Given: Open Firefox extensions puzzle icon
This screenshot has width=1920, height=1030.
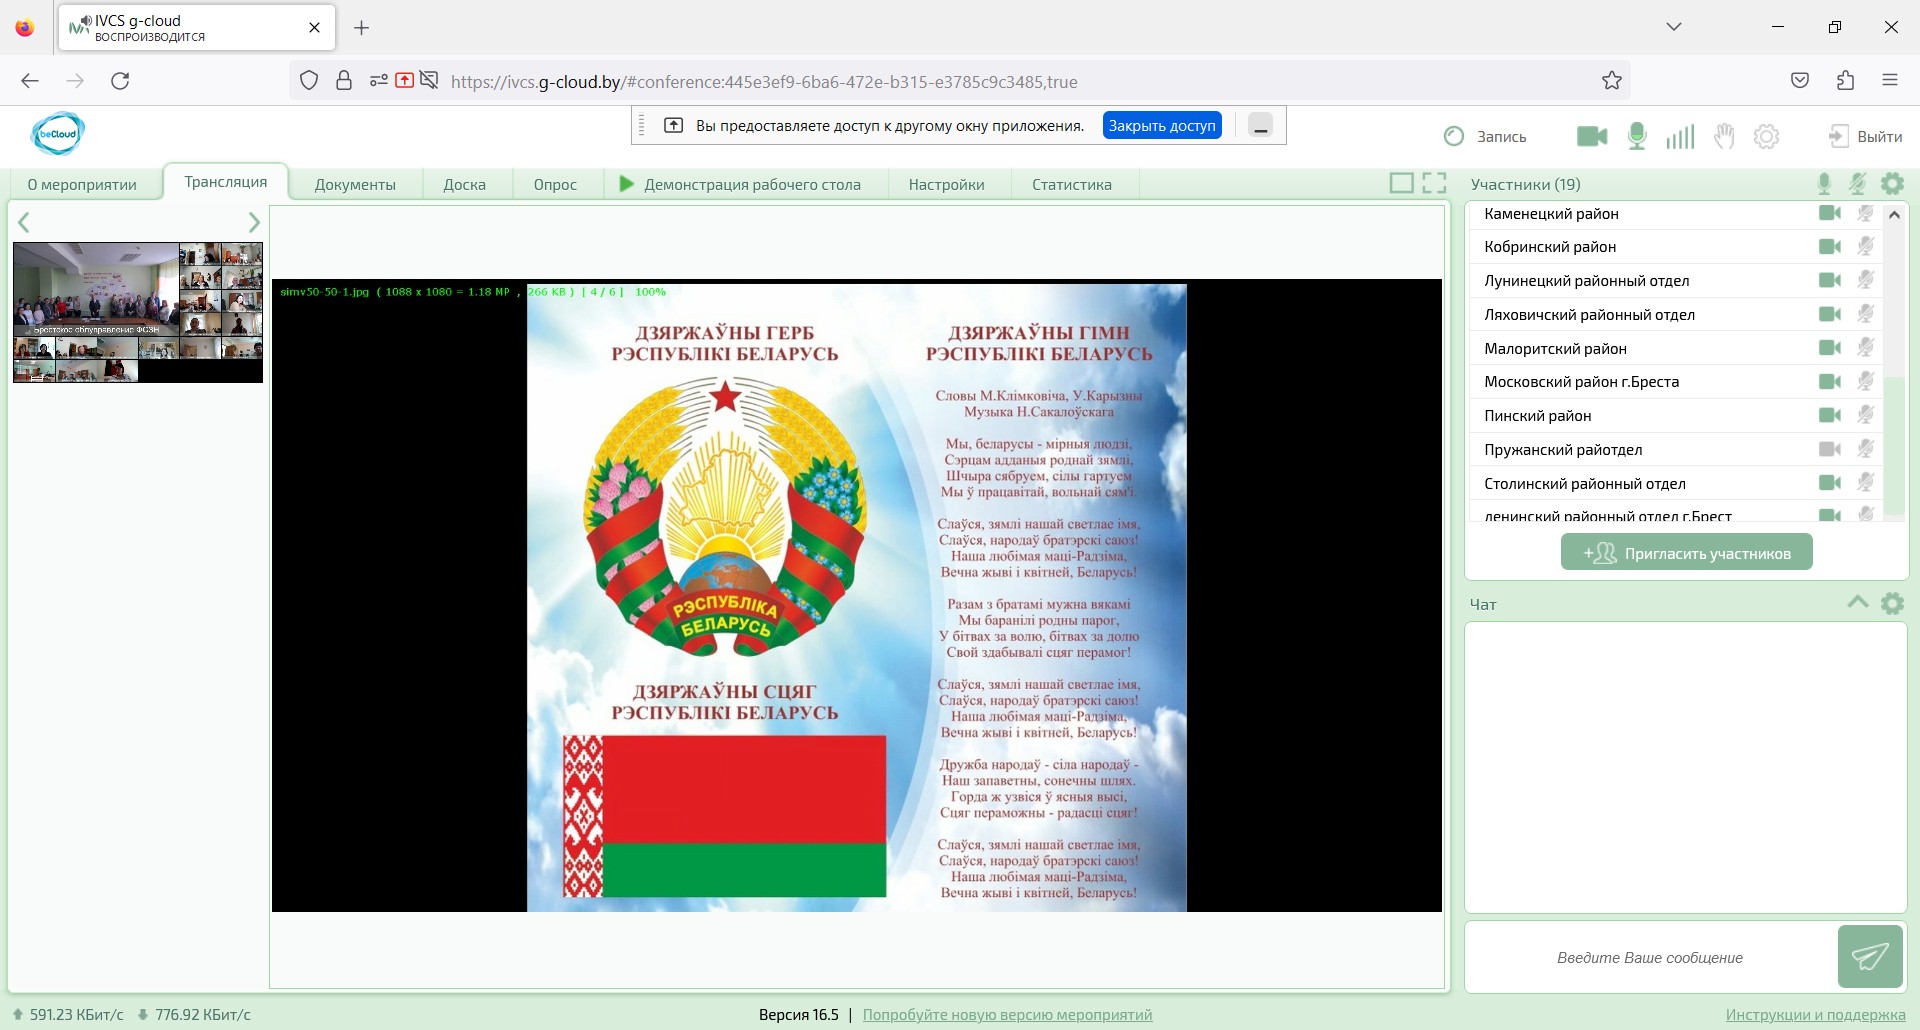Looking at the screenshot, I should pyautogui.click(x=1845, y=81).
